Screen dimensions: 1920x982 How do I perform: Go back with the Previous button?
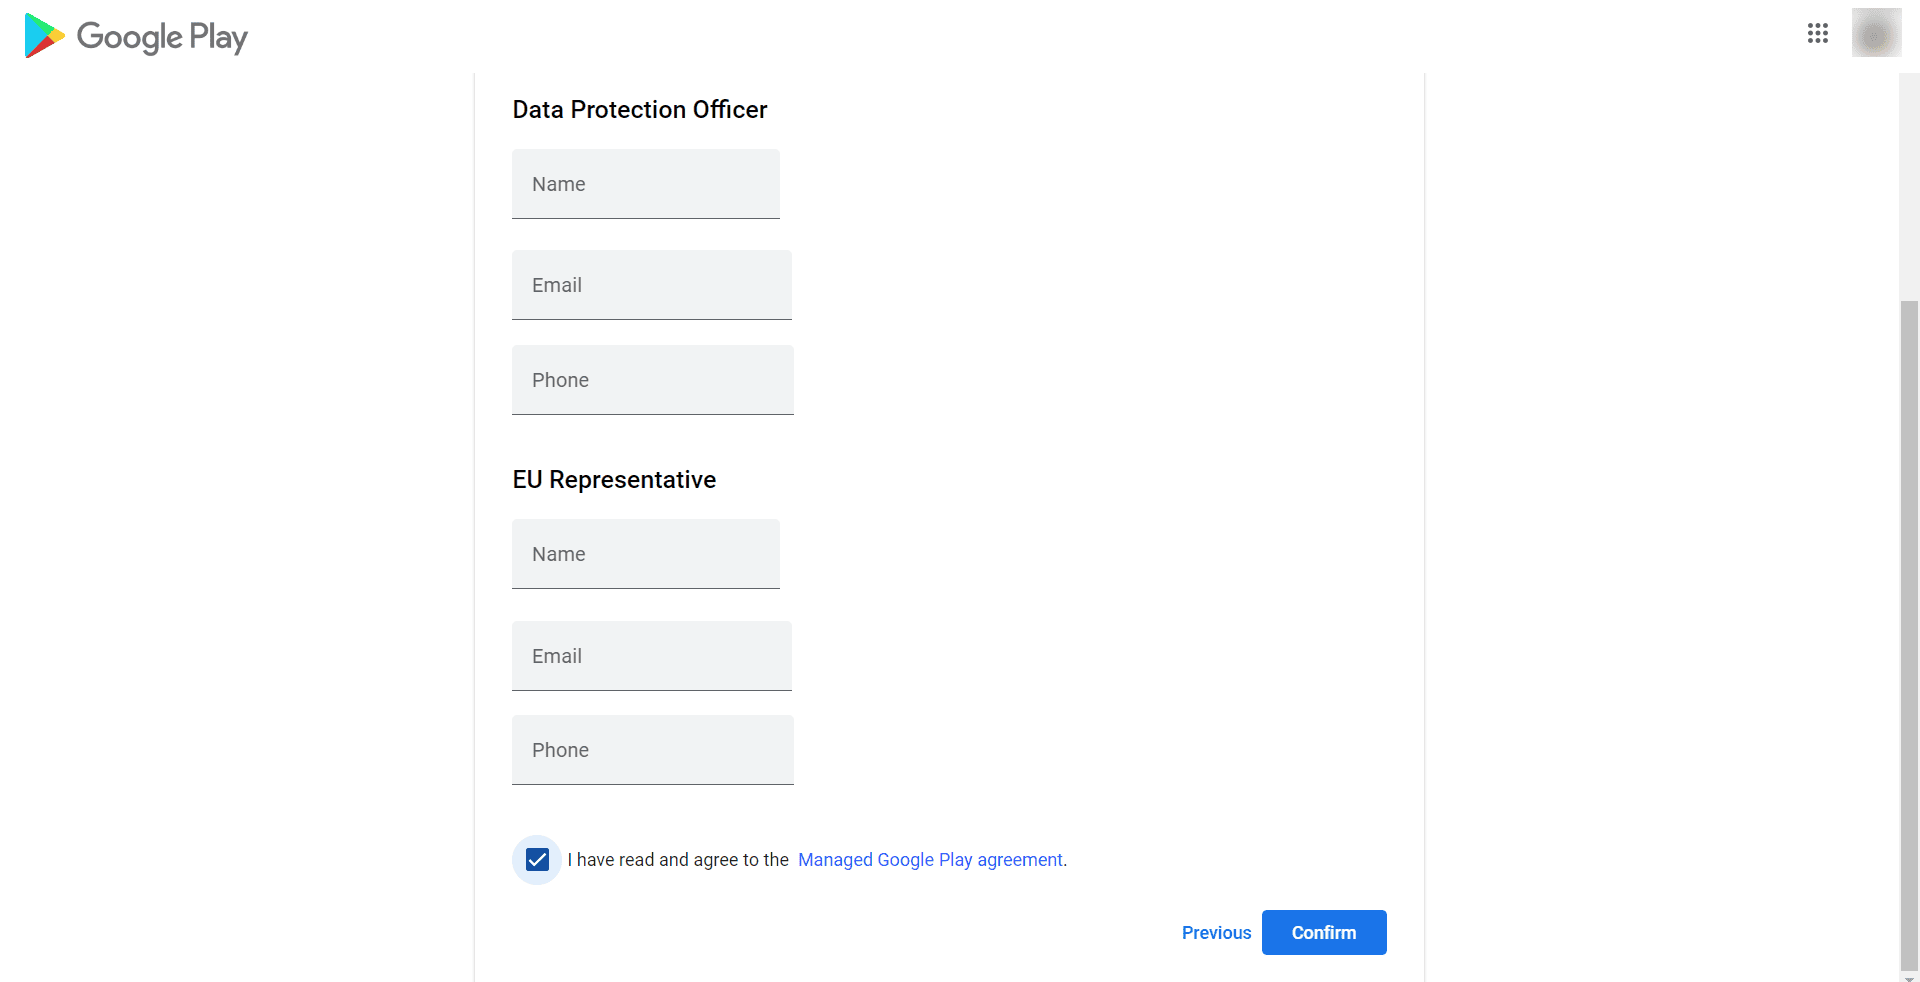point(1216,933)
